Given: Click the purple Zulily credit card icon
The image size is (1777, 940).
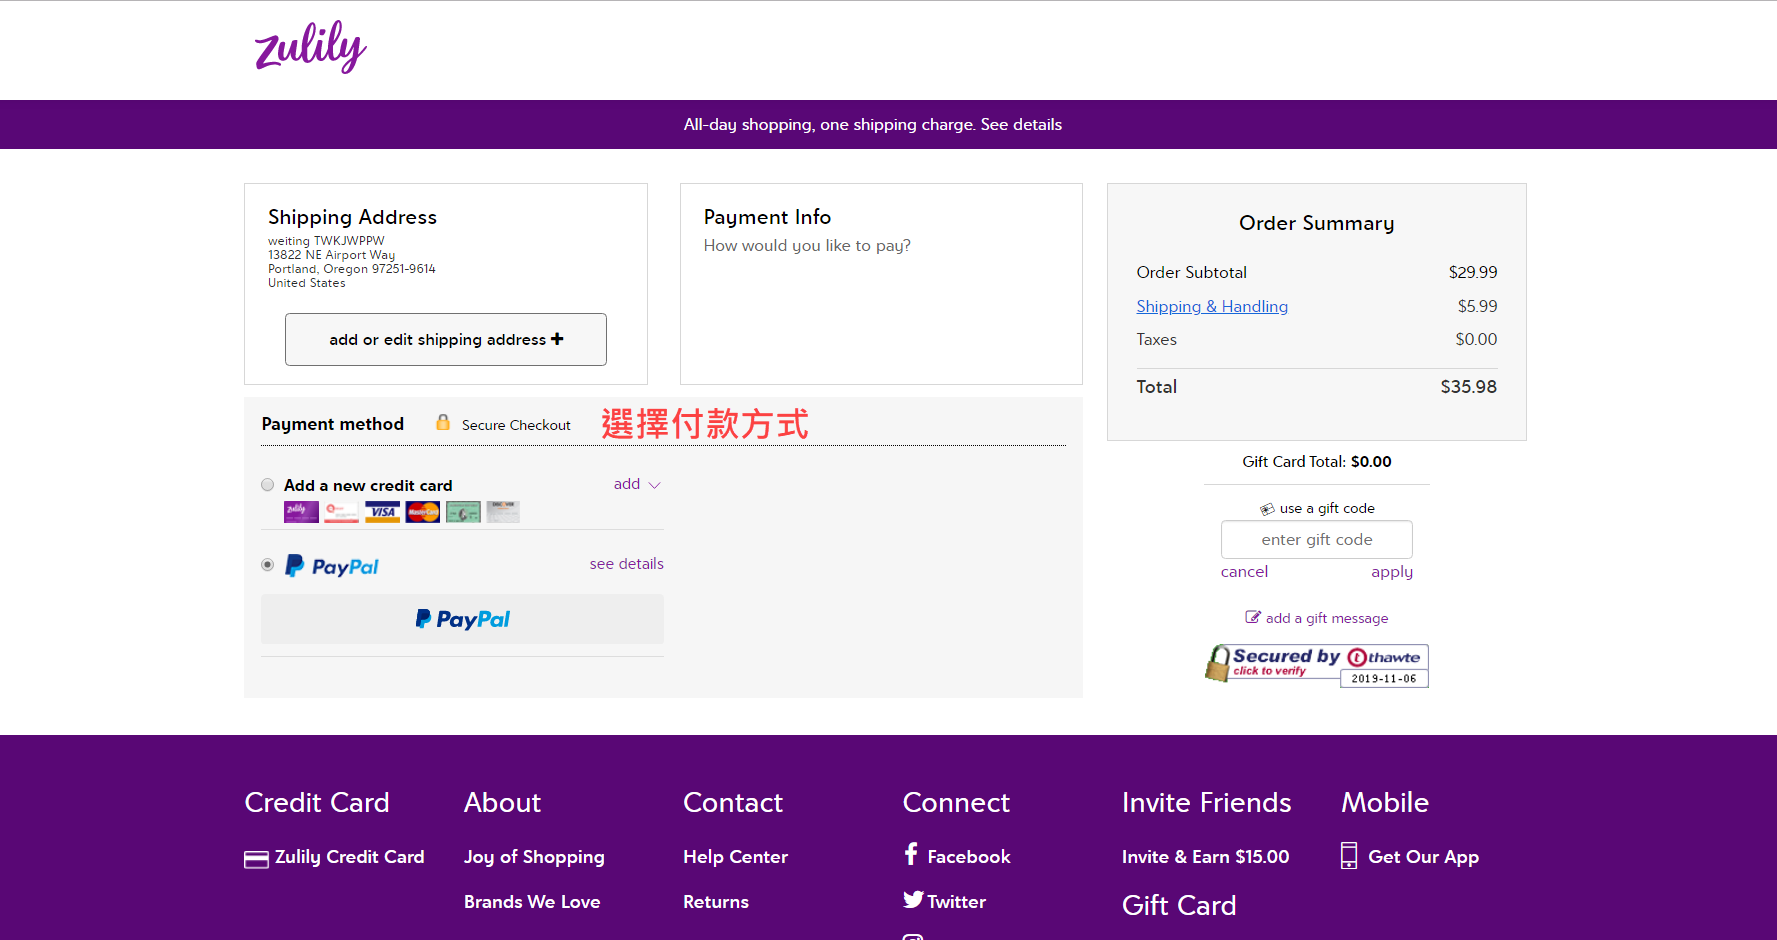Looking at the screenshot, I should (301, 512).
